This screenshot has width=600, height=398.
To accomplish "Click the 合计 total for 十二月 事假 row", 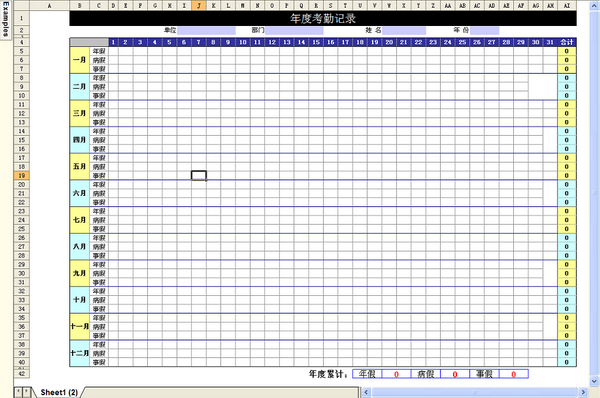I will (567, 362).
